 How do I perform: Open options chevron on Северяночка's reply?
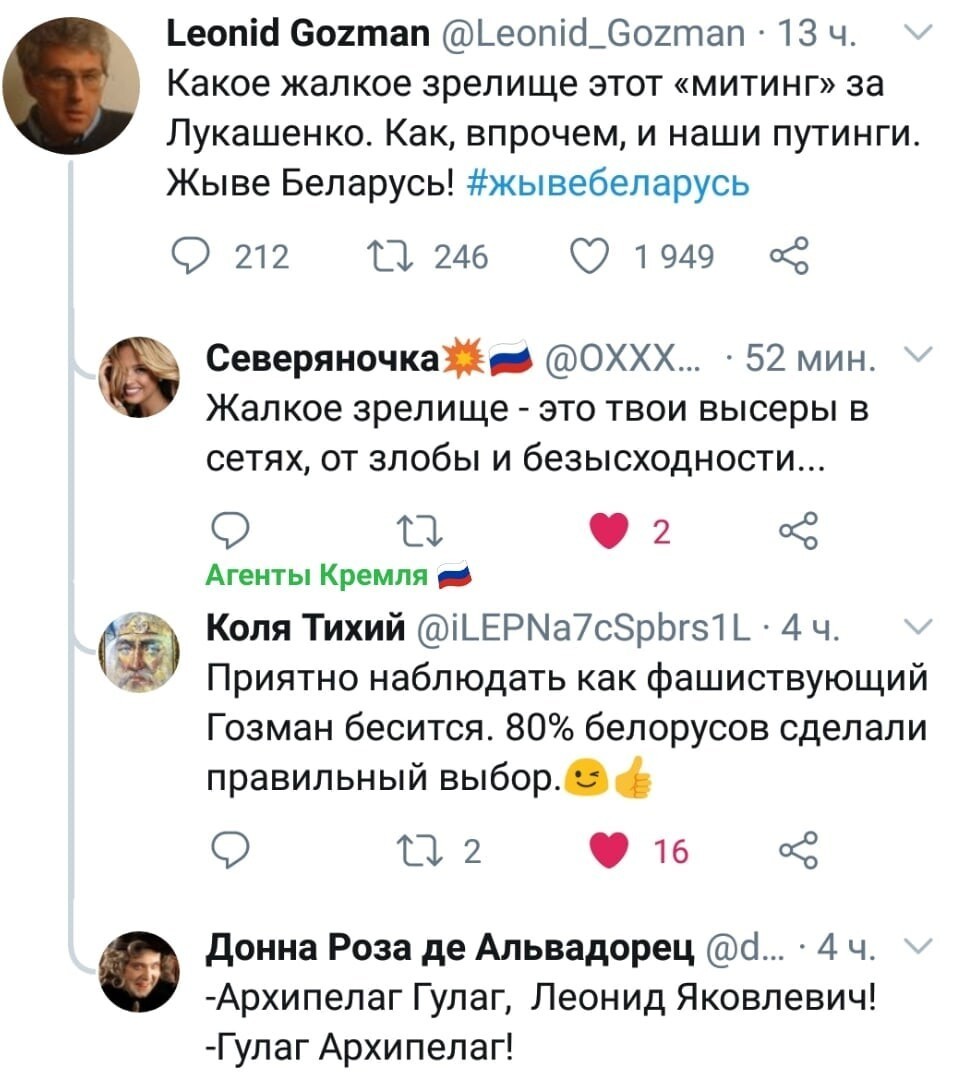917,355
